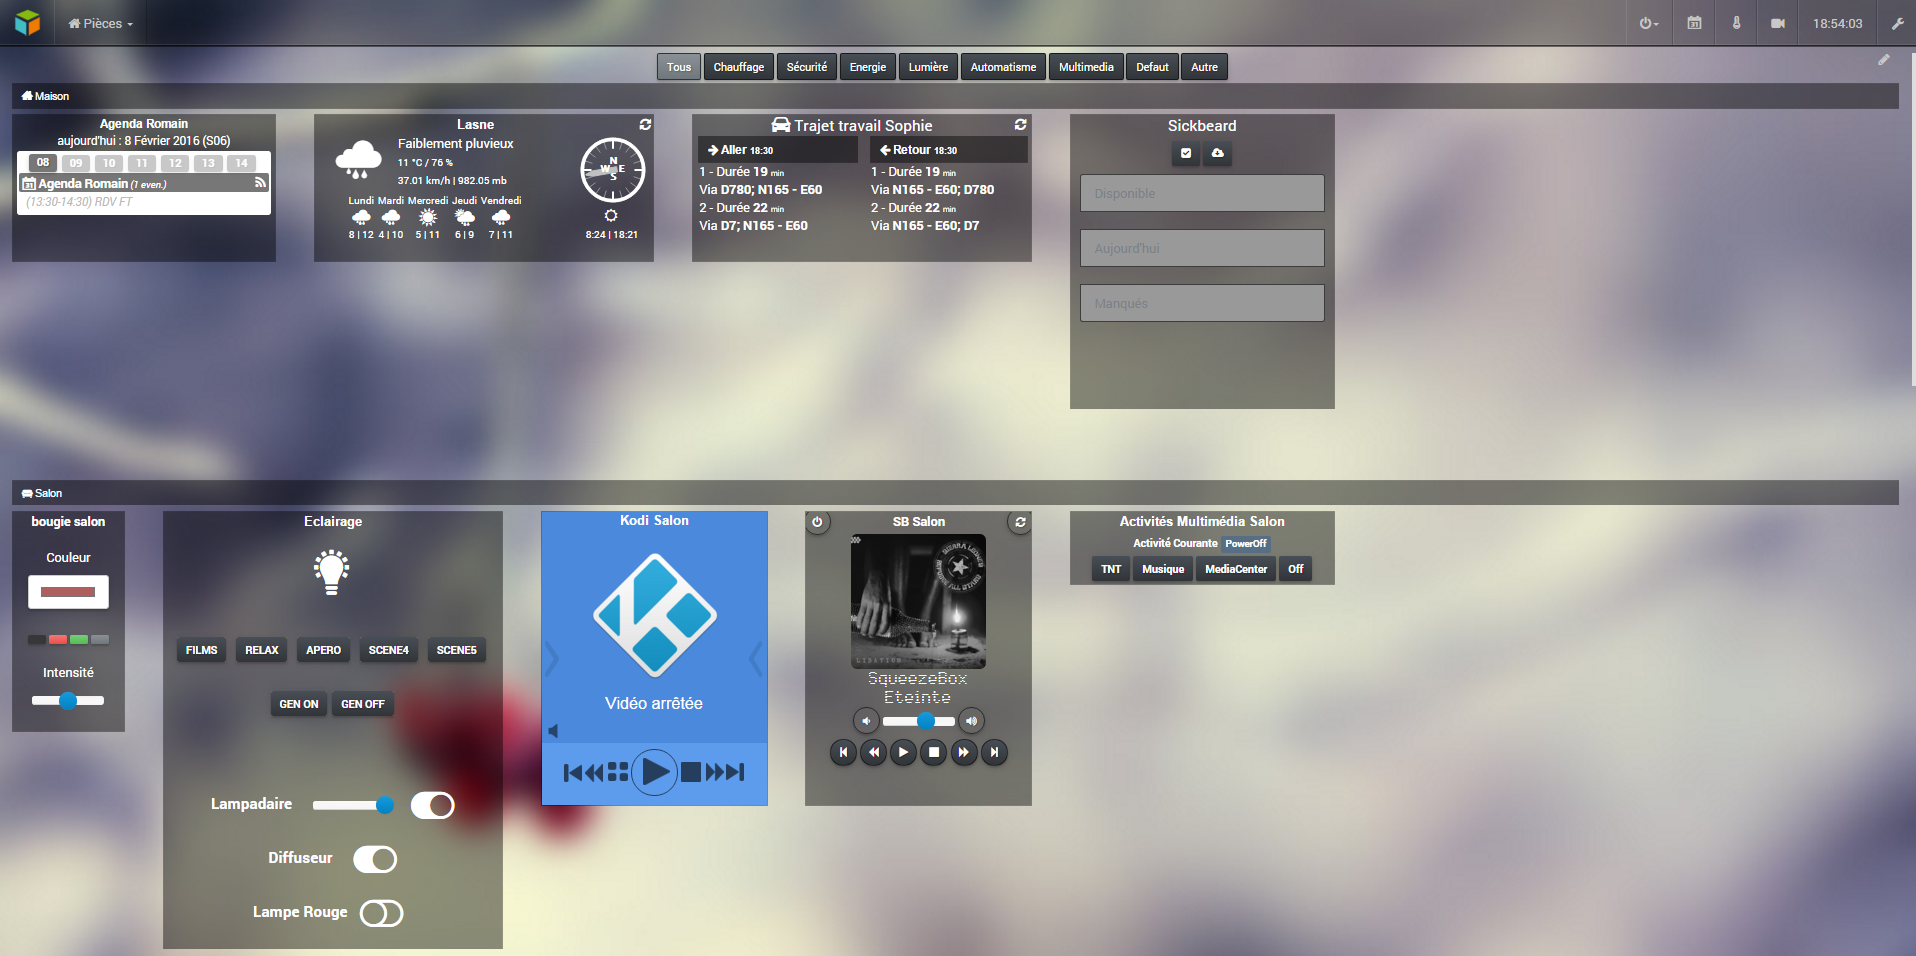The image size is (1916, 956).
Task: Refresh the Lasne weather widget
Action: 645,124
